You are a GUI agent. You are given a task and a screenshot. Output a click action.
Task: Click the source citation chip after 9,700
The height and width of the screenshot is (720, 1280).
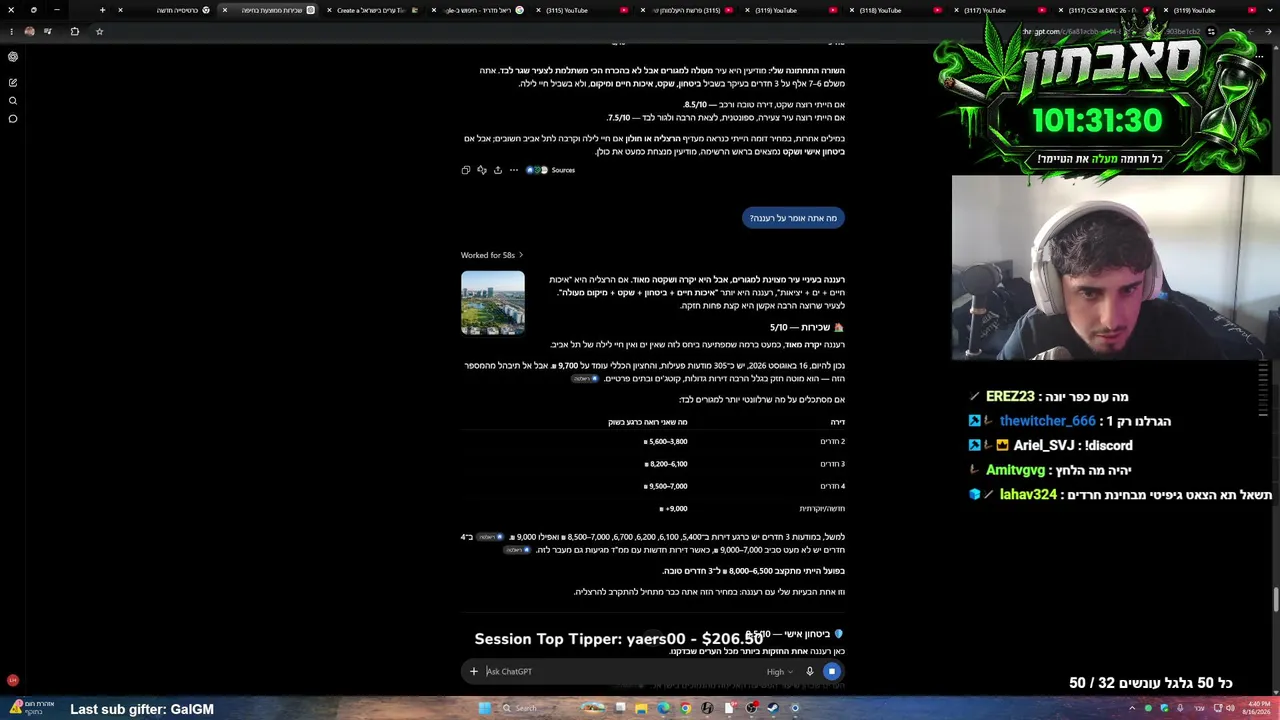point(585,379)
